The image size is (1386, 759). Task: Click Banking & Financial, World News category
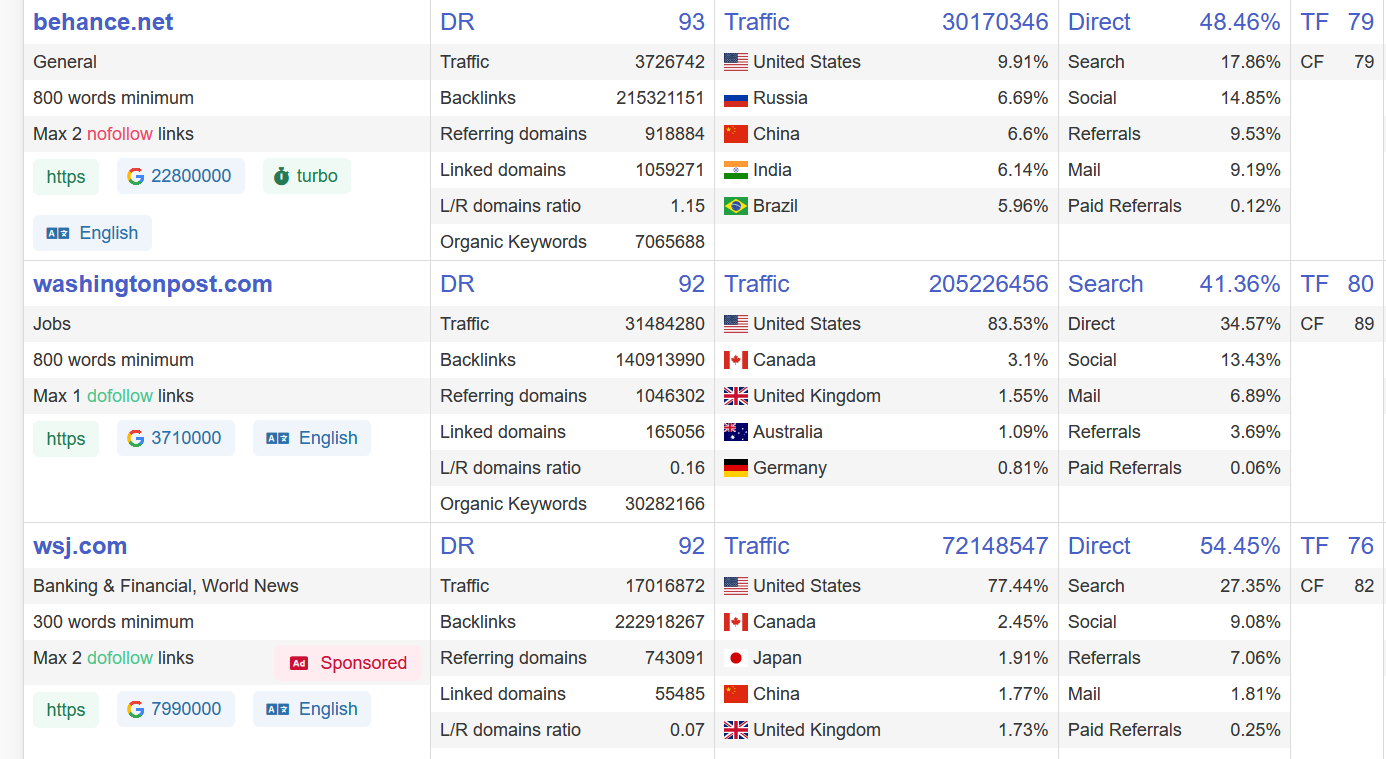click(166, 586)
